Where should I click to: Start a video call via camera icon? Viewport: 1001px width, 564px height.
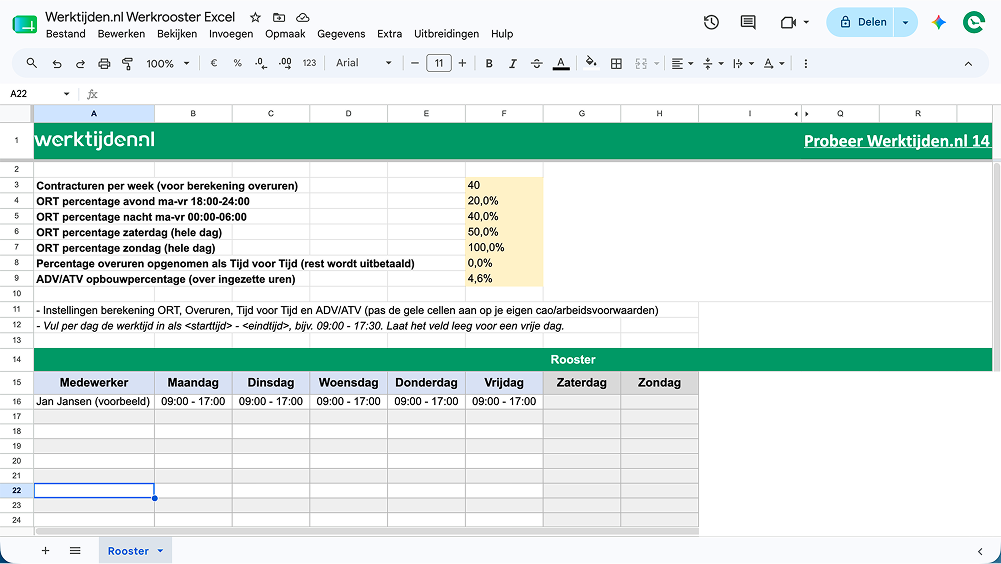789,22
